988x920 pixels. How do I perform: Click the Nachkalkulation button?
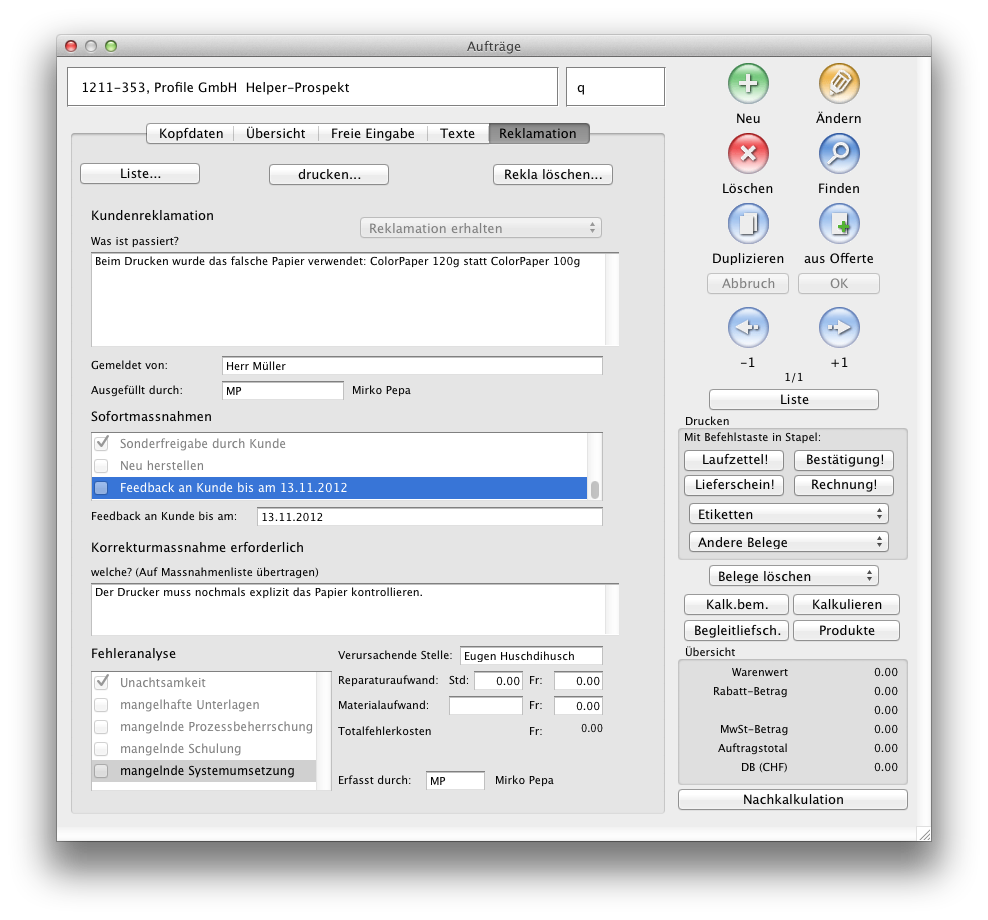[792, 800]
